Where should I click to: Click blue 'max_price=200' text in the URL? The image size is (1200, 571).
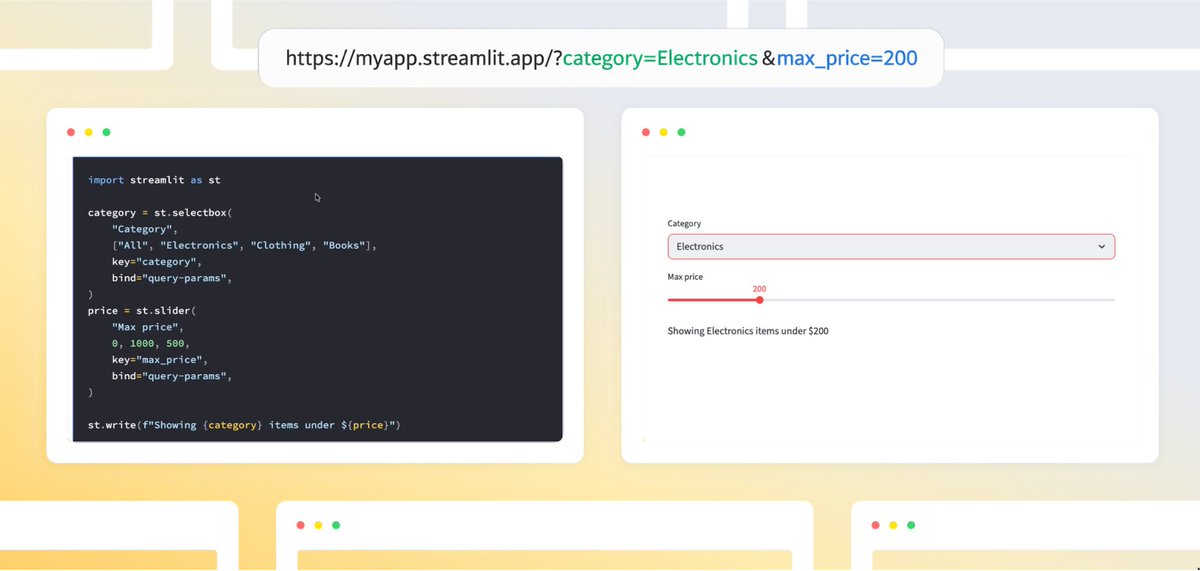coord(847,58)
